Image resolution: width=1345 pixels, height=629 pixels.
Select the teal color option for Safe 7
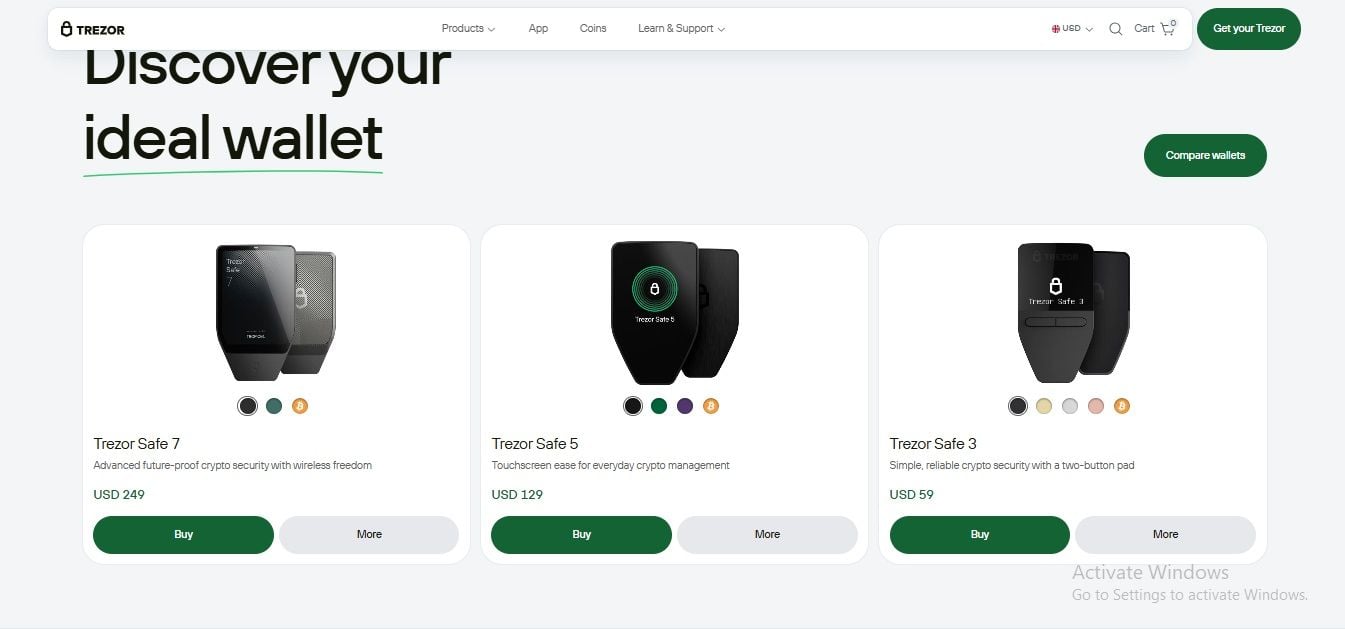click(274, 406)
